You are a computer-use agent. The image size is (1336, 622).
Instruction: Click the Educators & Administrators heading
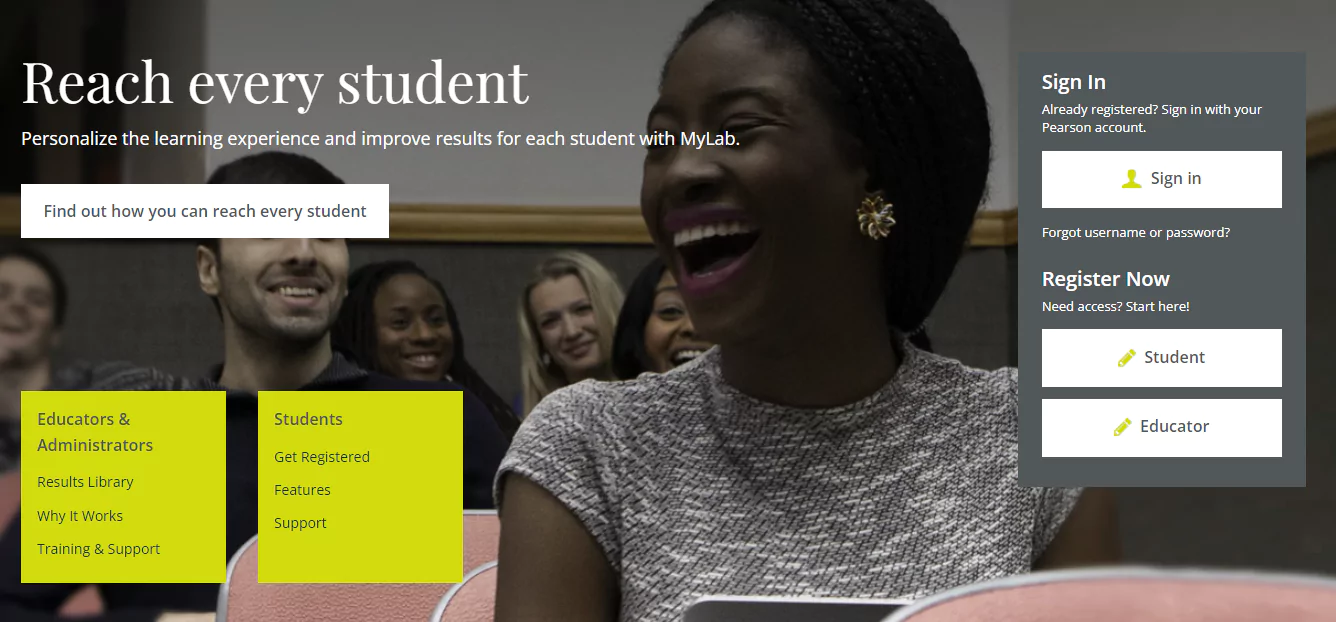click(x=95, y=432)
